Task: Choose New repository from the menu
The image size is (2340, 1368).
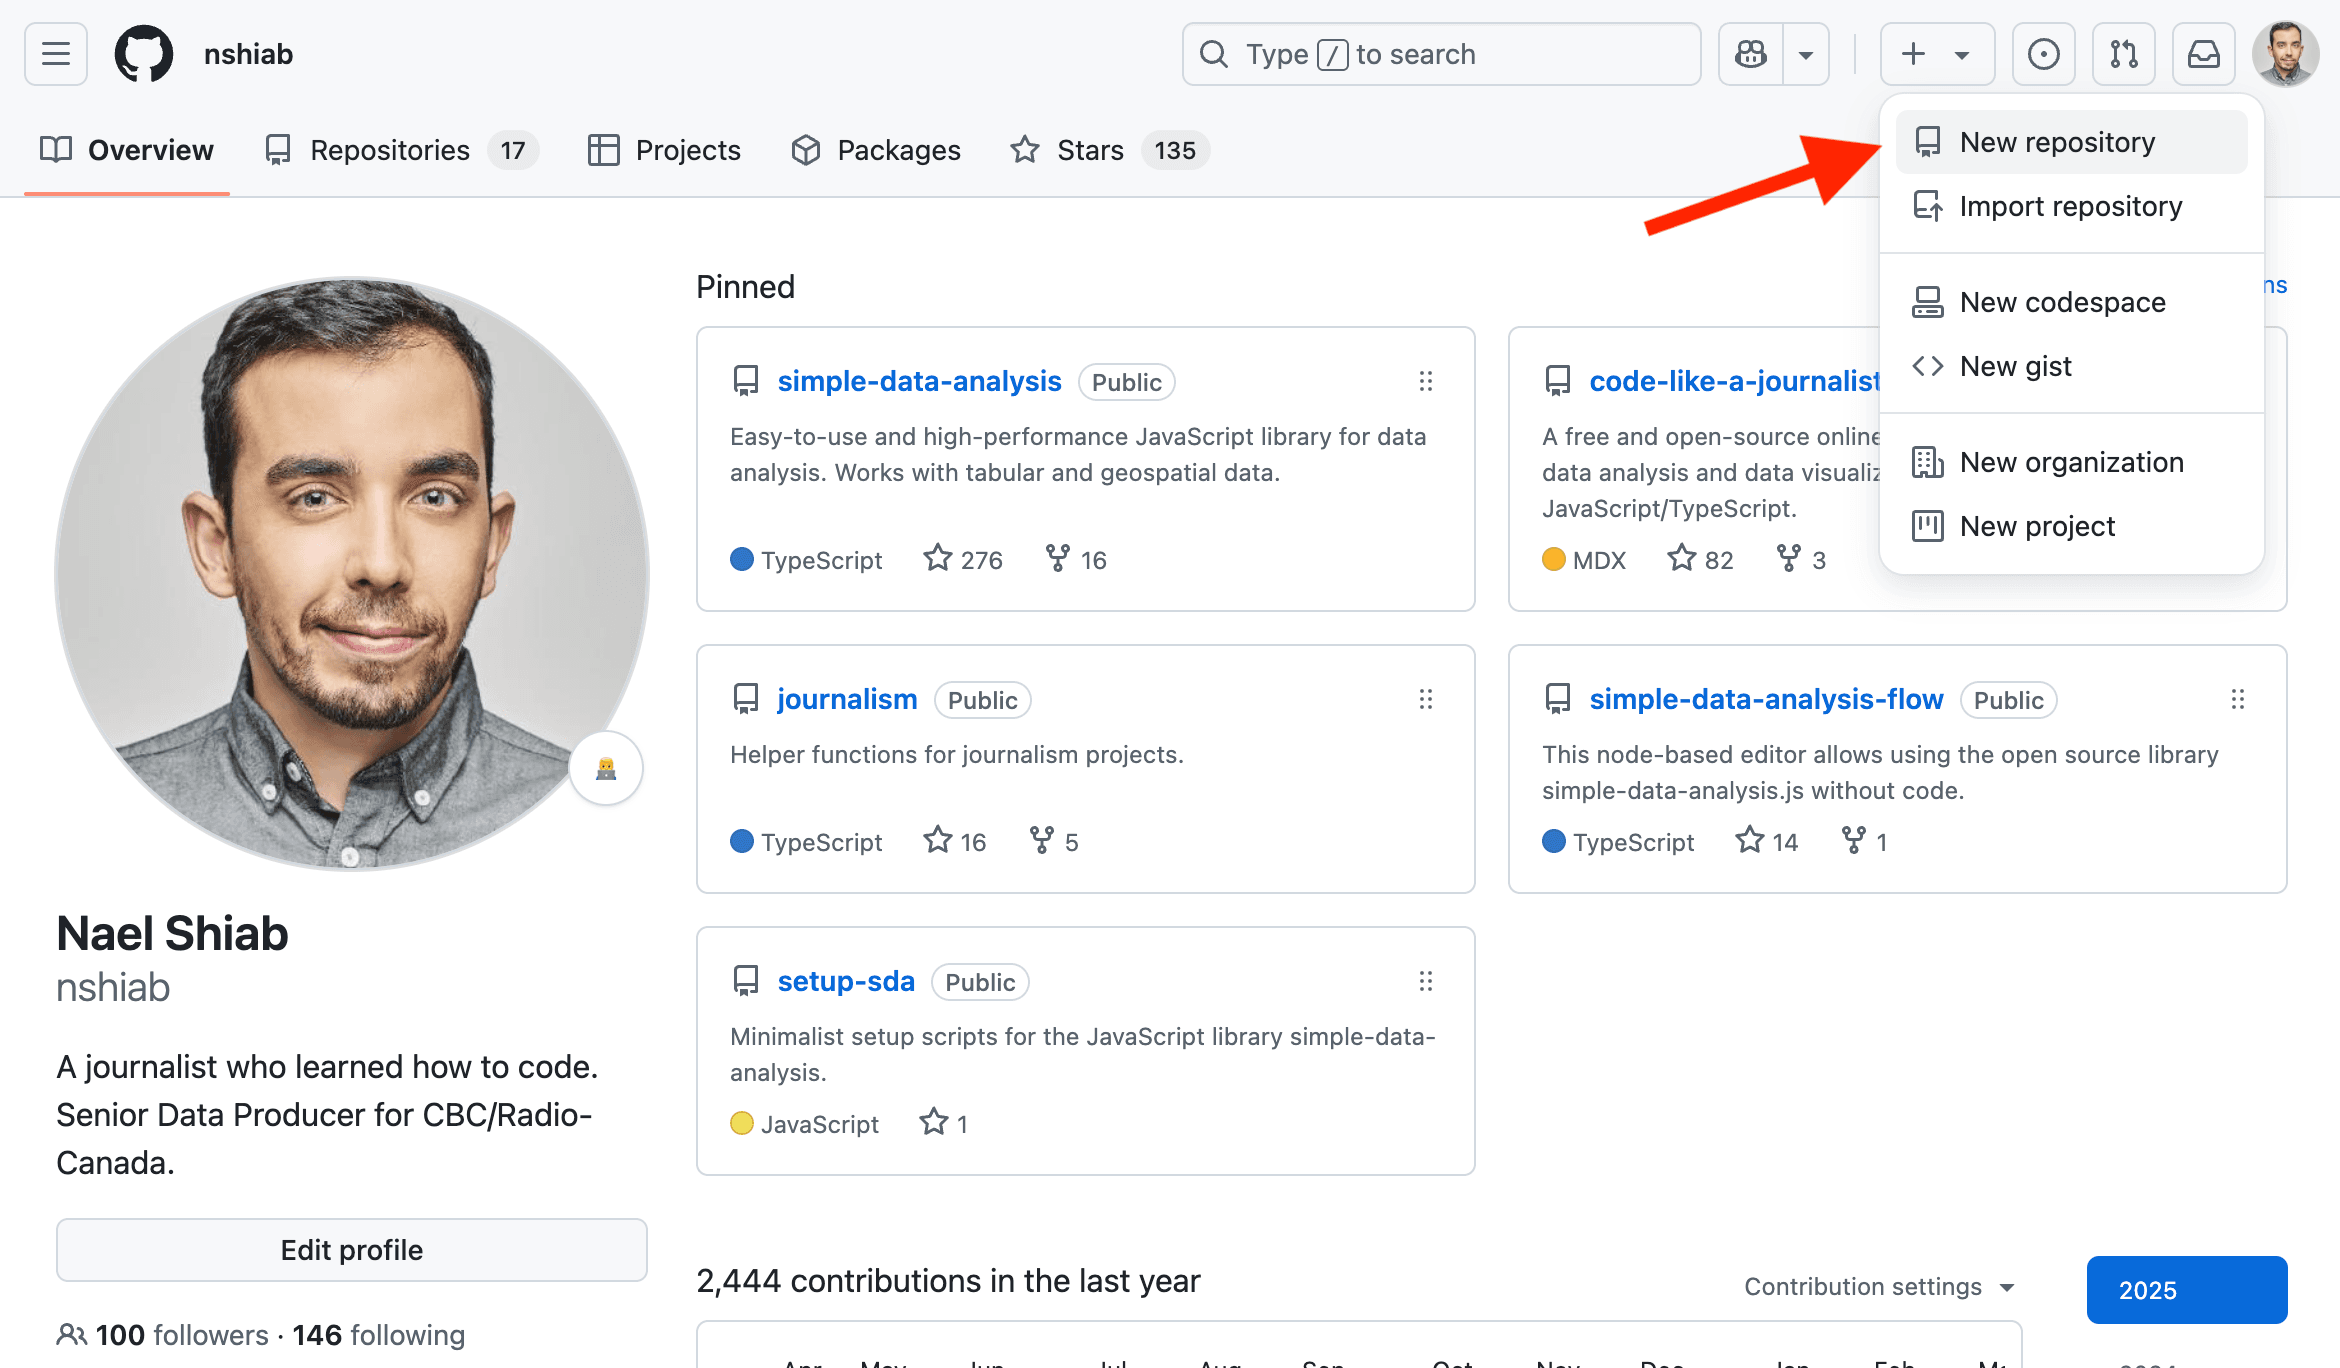Action: click(2071, 142)
